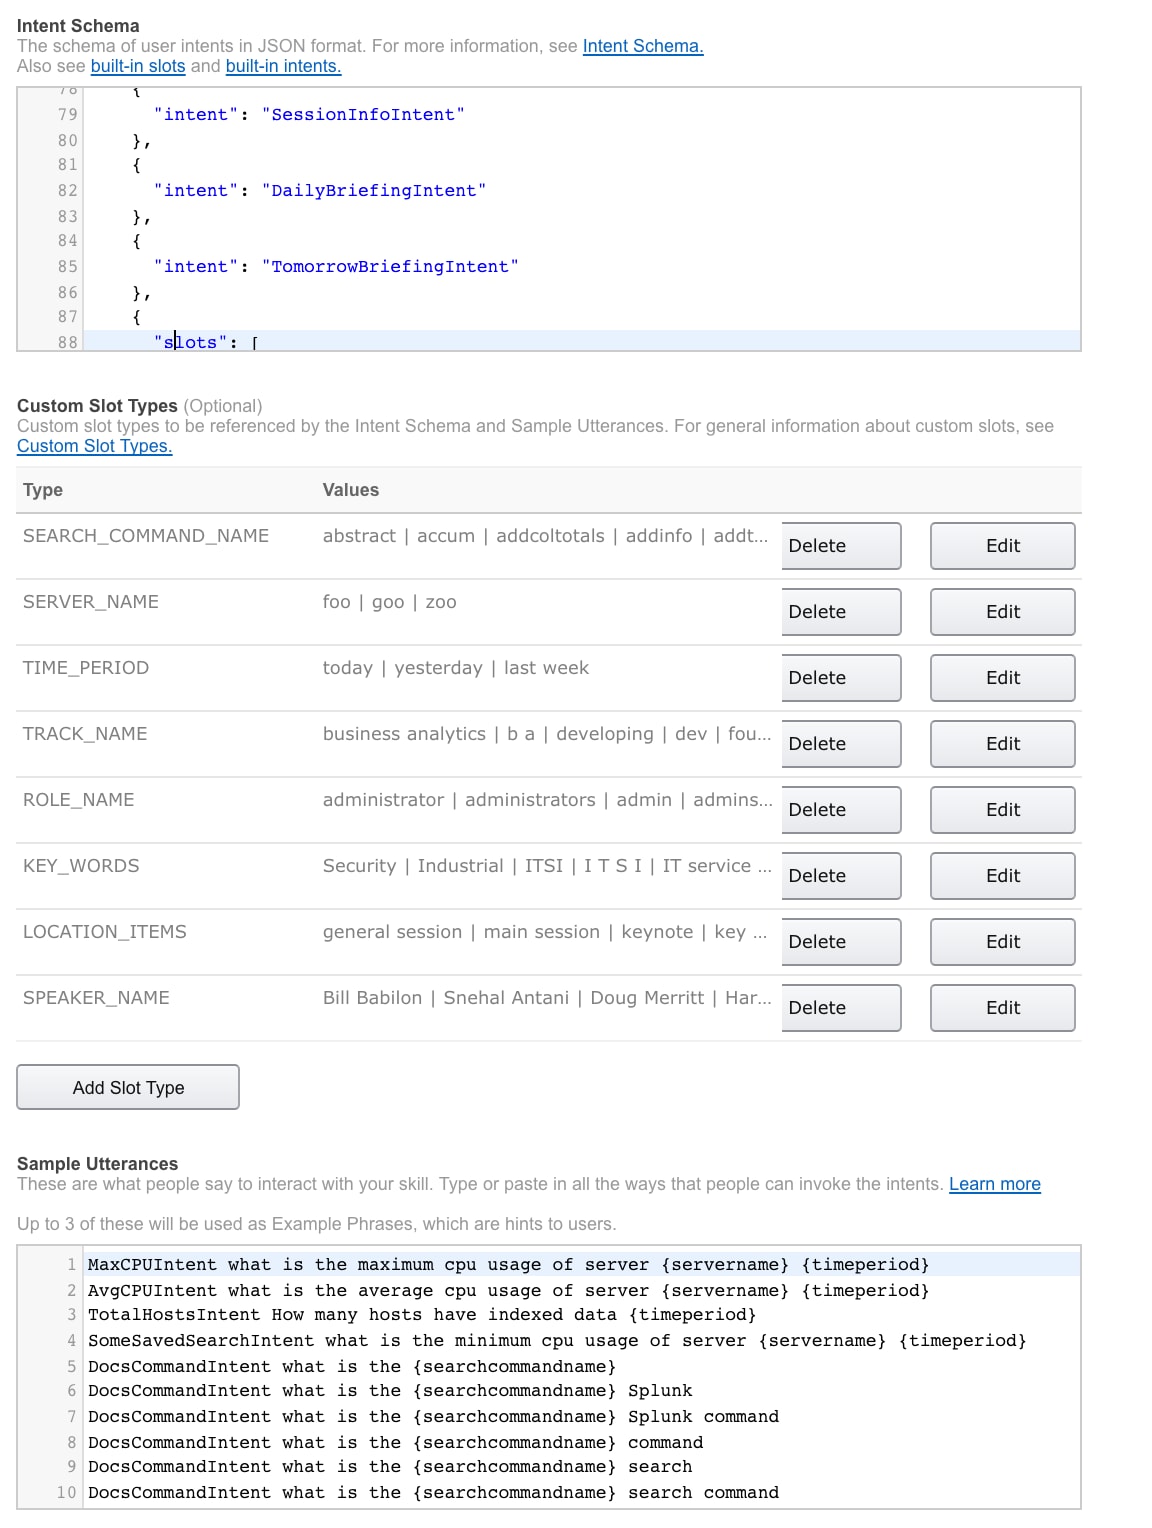Delete the SPEAKER_NAME slot type

pyautogui.click(x=841, y=1008)
